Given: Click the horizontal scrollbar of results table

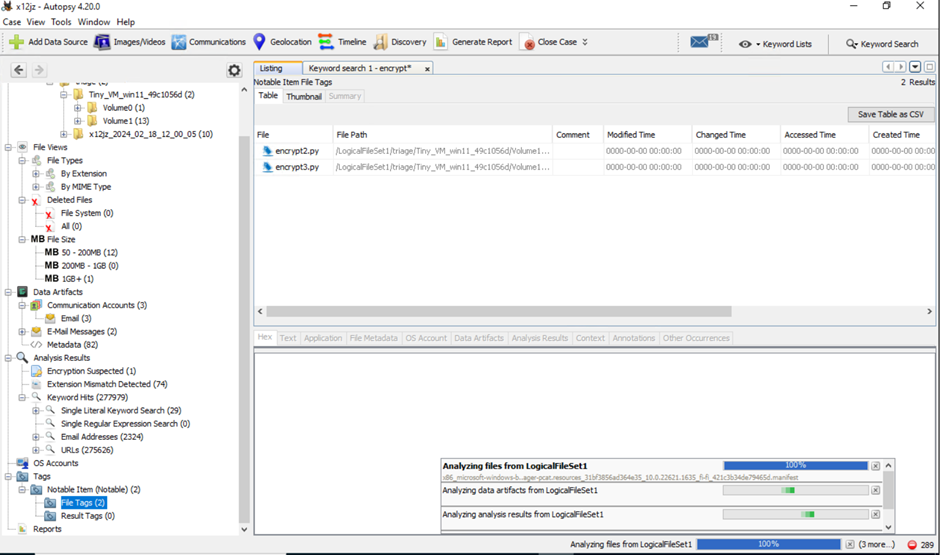Looking at the screenshot, I should tap(499, 312).
